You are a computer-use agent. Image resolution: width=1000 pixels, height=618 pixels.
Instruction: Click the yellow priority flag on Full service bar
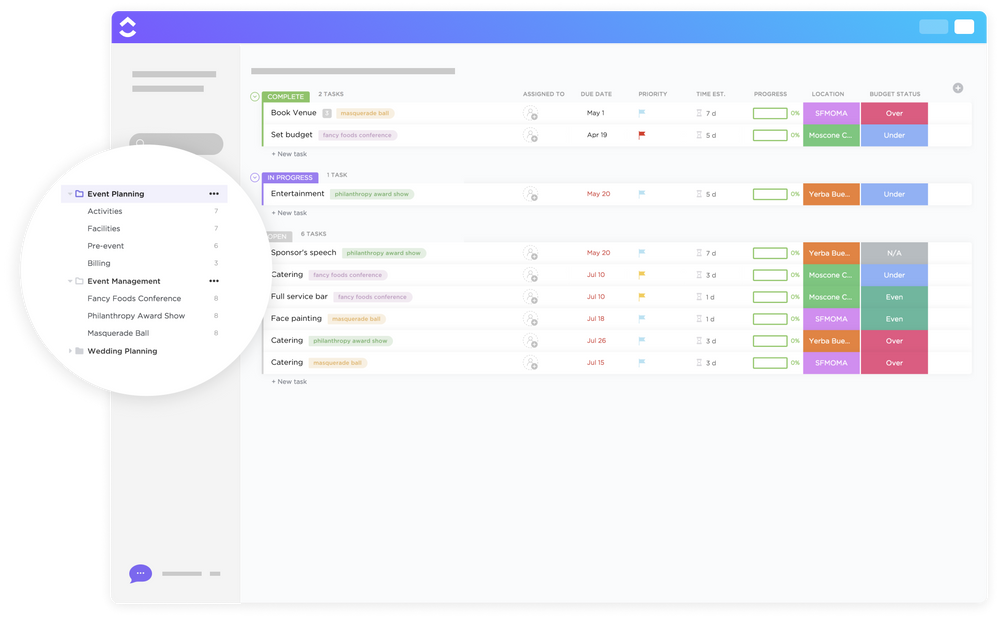640,296
